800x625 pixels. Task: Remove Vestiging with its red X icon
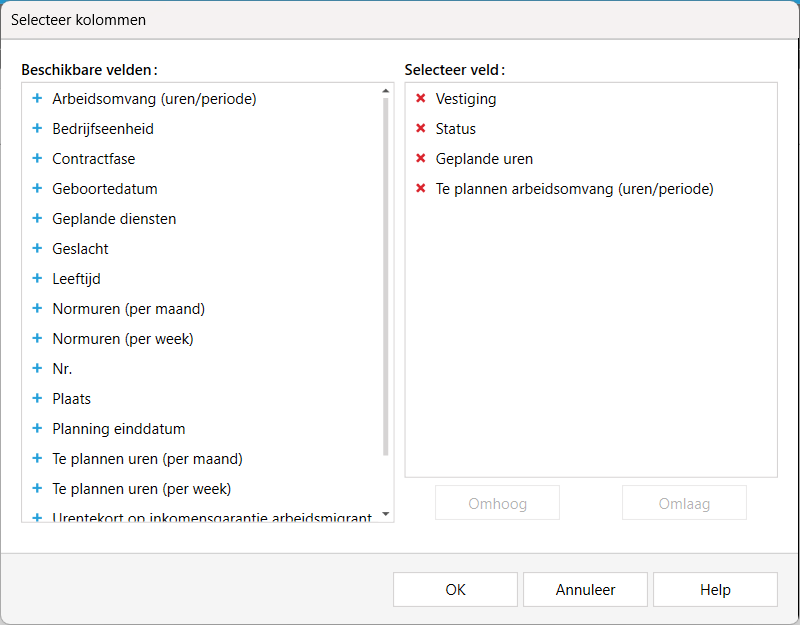tap(421, 99)
